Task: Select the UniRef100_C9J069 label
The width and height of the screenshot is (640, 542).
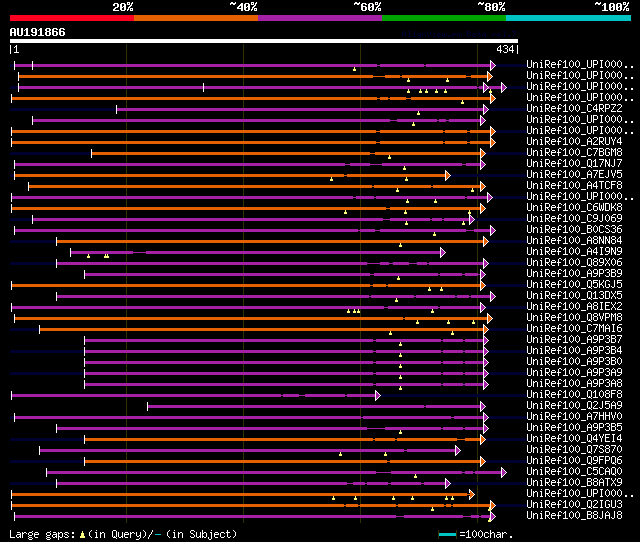Action: (574, 219)
